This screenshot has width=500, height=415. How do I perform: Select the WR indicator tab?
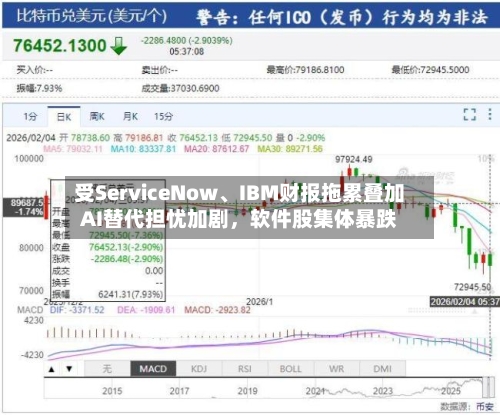tap(337, 369)
